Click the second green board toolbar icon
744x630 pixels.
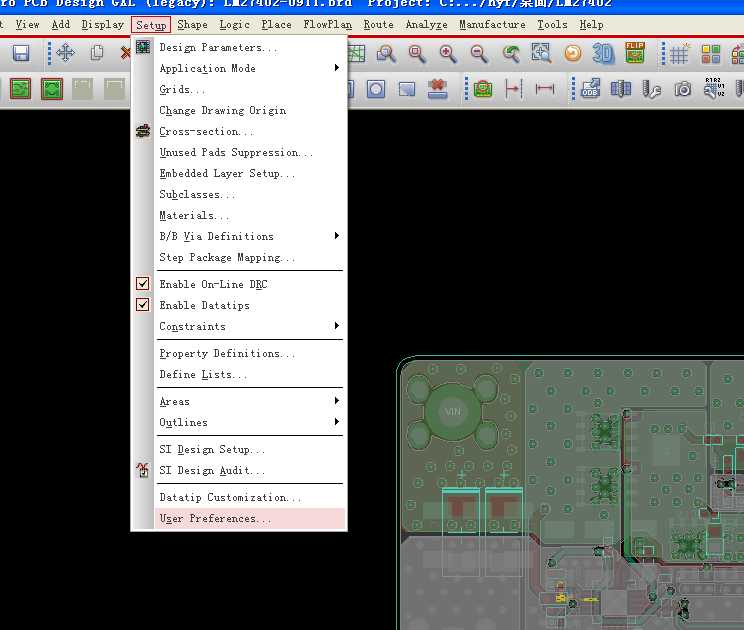point(52,89)
